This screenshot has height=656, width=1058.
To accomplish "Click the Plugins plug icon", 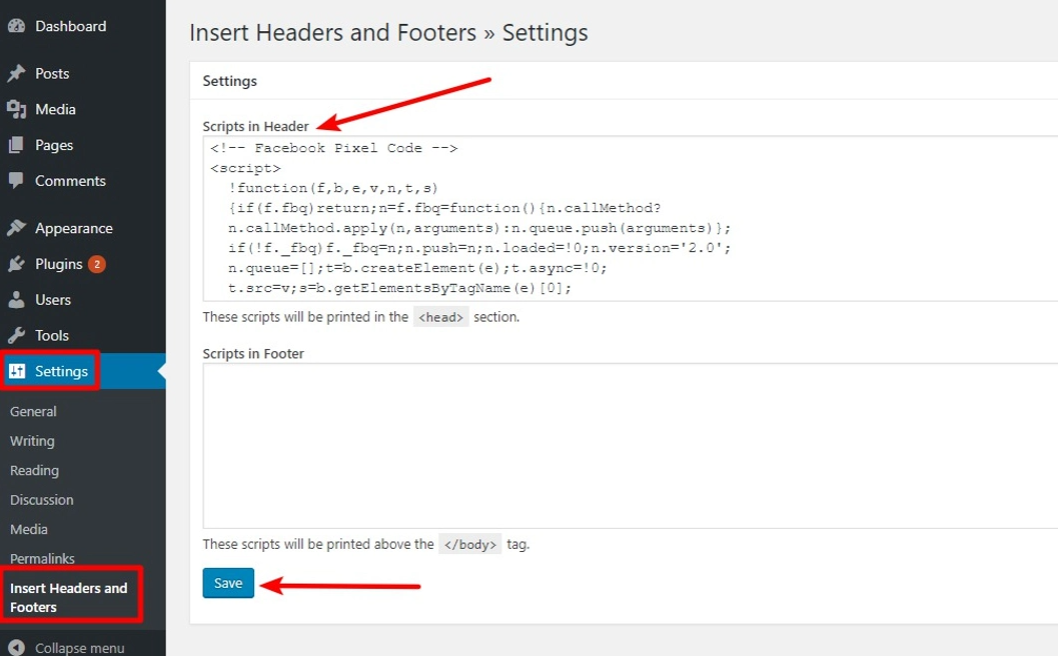I will pyautogui.click(x=16, y=264).
